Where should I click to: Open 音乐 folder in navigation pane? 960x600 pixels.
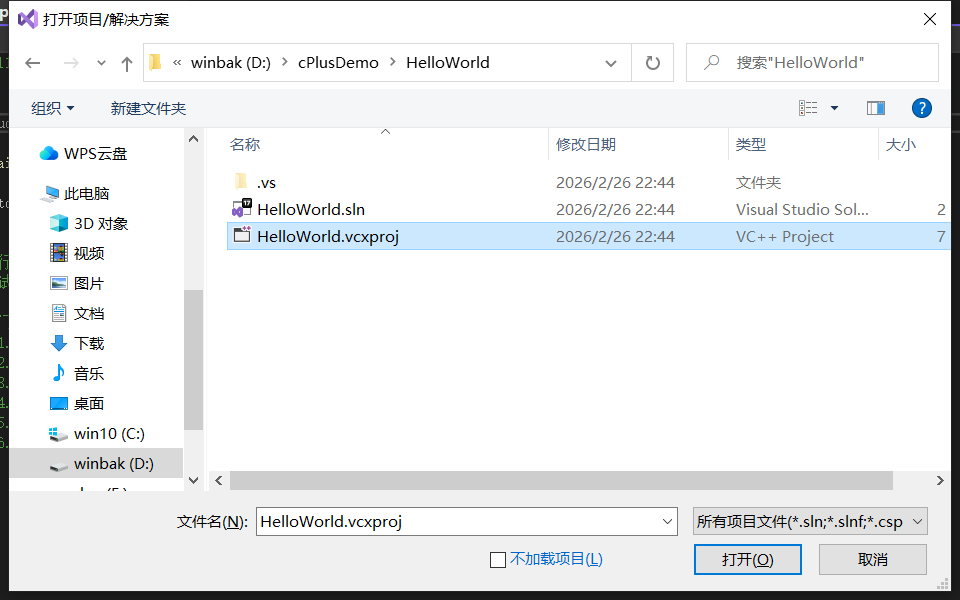89,373
